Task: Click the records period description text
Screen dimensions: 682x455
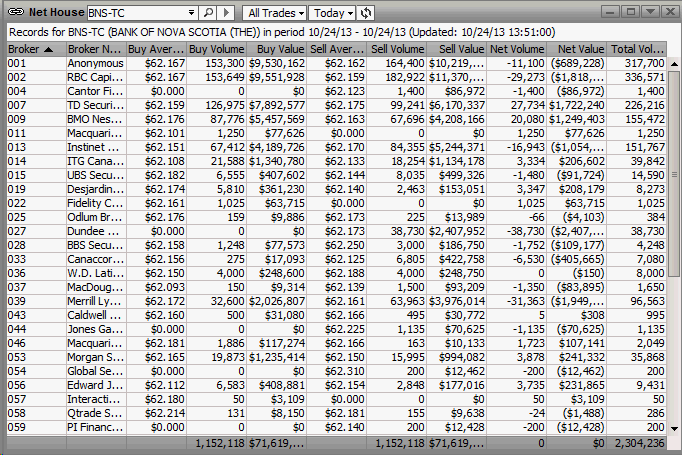Action: click(282, 32)
